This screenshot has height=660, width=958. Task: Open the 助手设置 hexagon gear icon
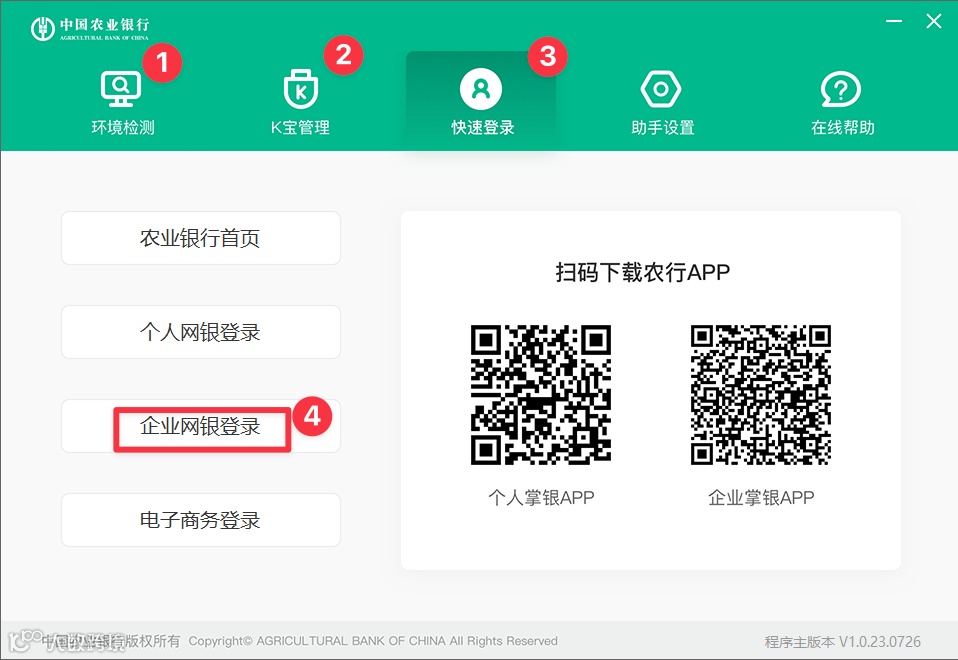(x=660, y=89)
